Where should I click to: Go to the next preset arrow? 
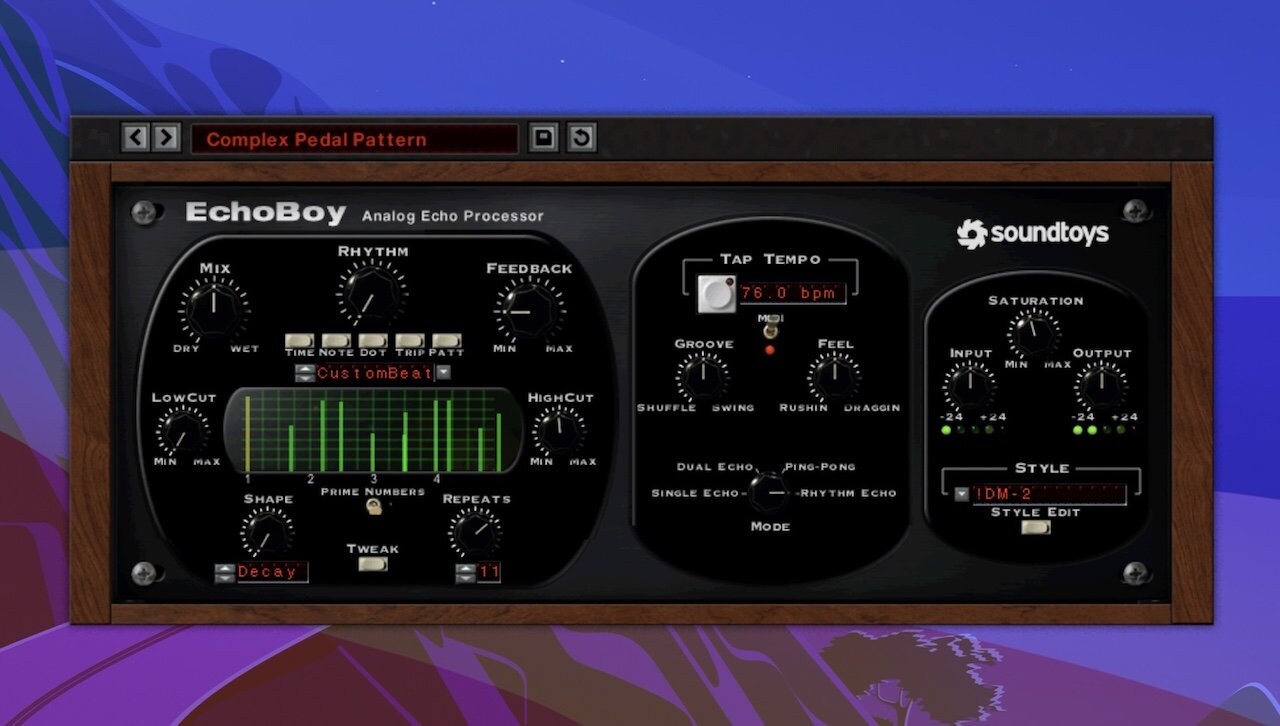tap(166, 137)
